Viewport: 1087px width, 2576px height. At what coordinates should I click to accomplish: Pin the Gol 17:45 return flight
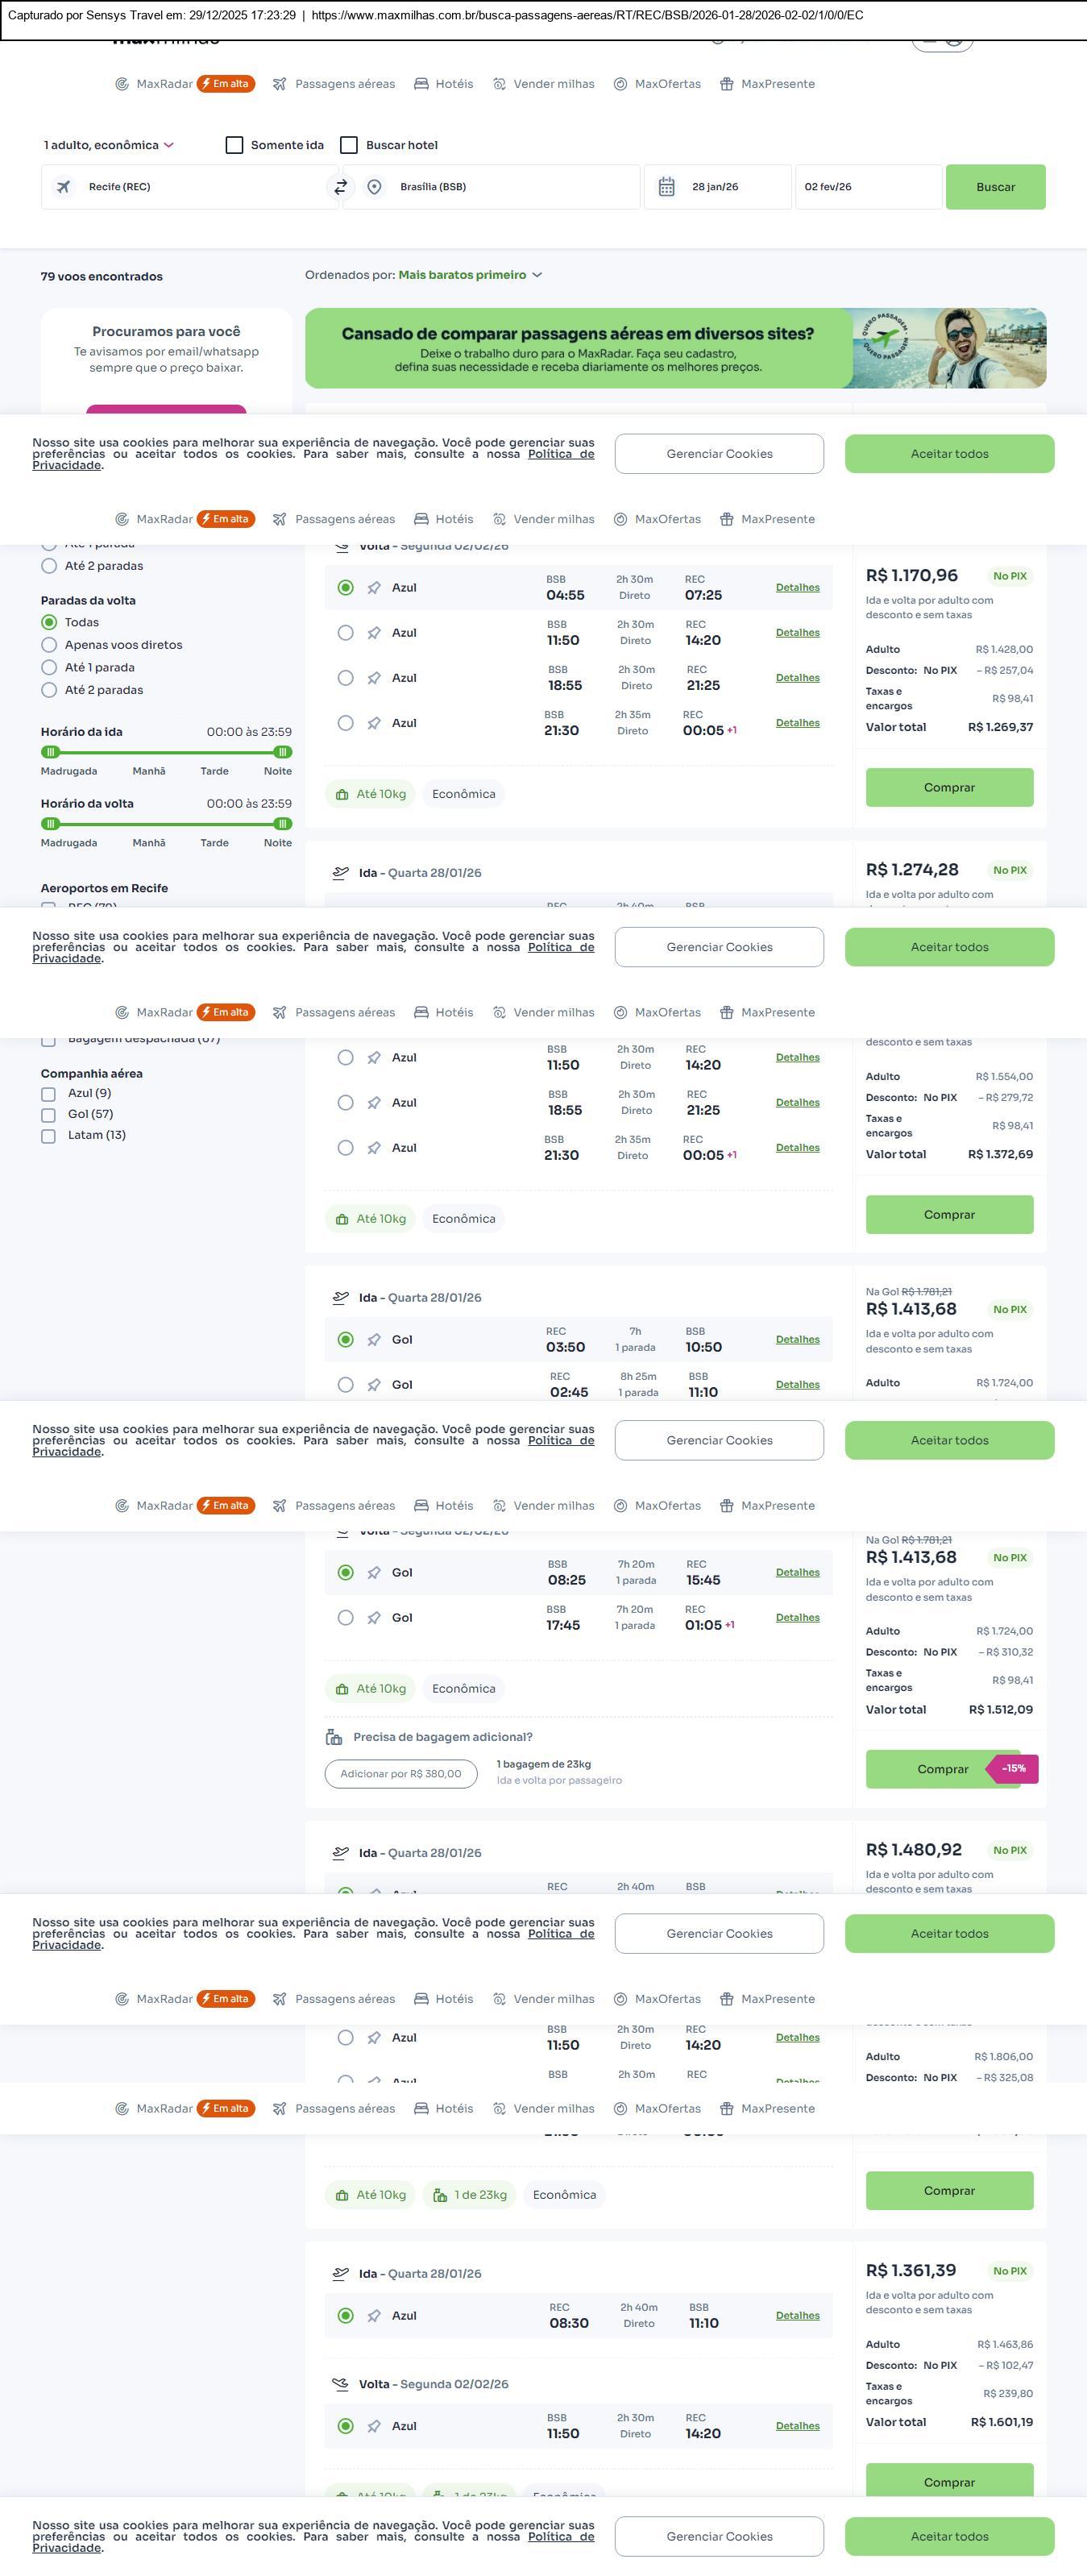click(374, 1618)
